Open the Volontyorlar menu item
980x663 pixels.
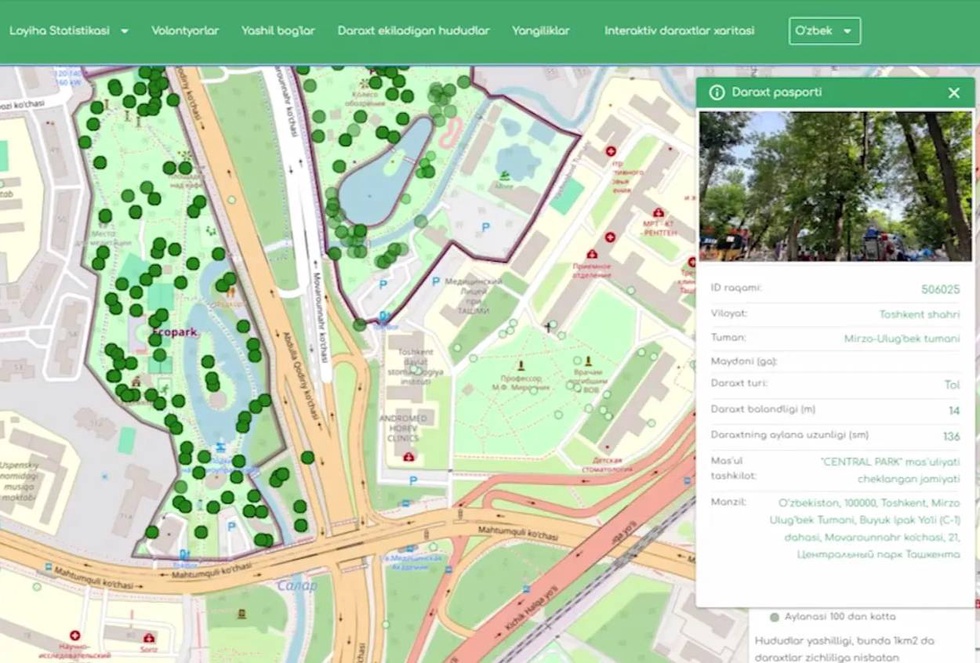click(185, 31)
